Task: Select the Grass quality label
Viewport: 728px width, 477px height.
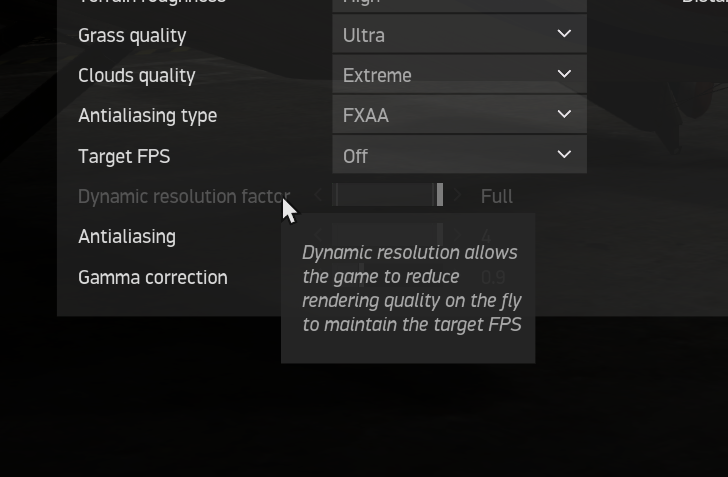Action: (x=132, y=36)
